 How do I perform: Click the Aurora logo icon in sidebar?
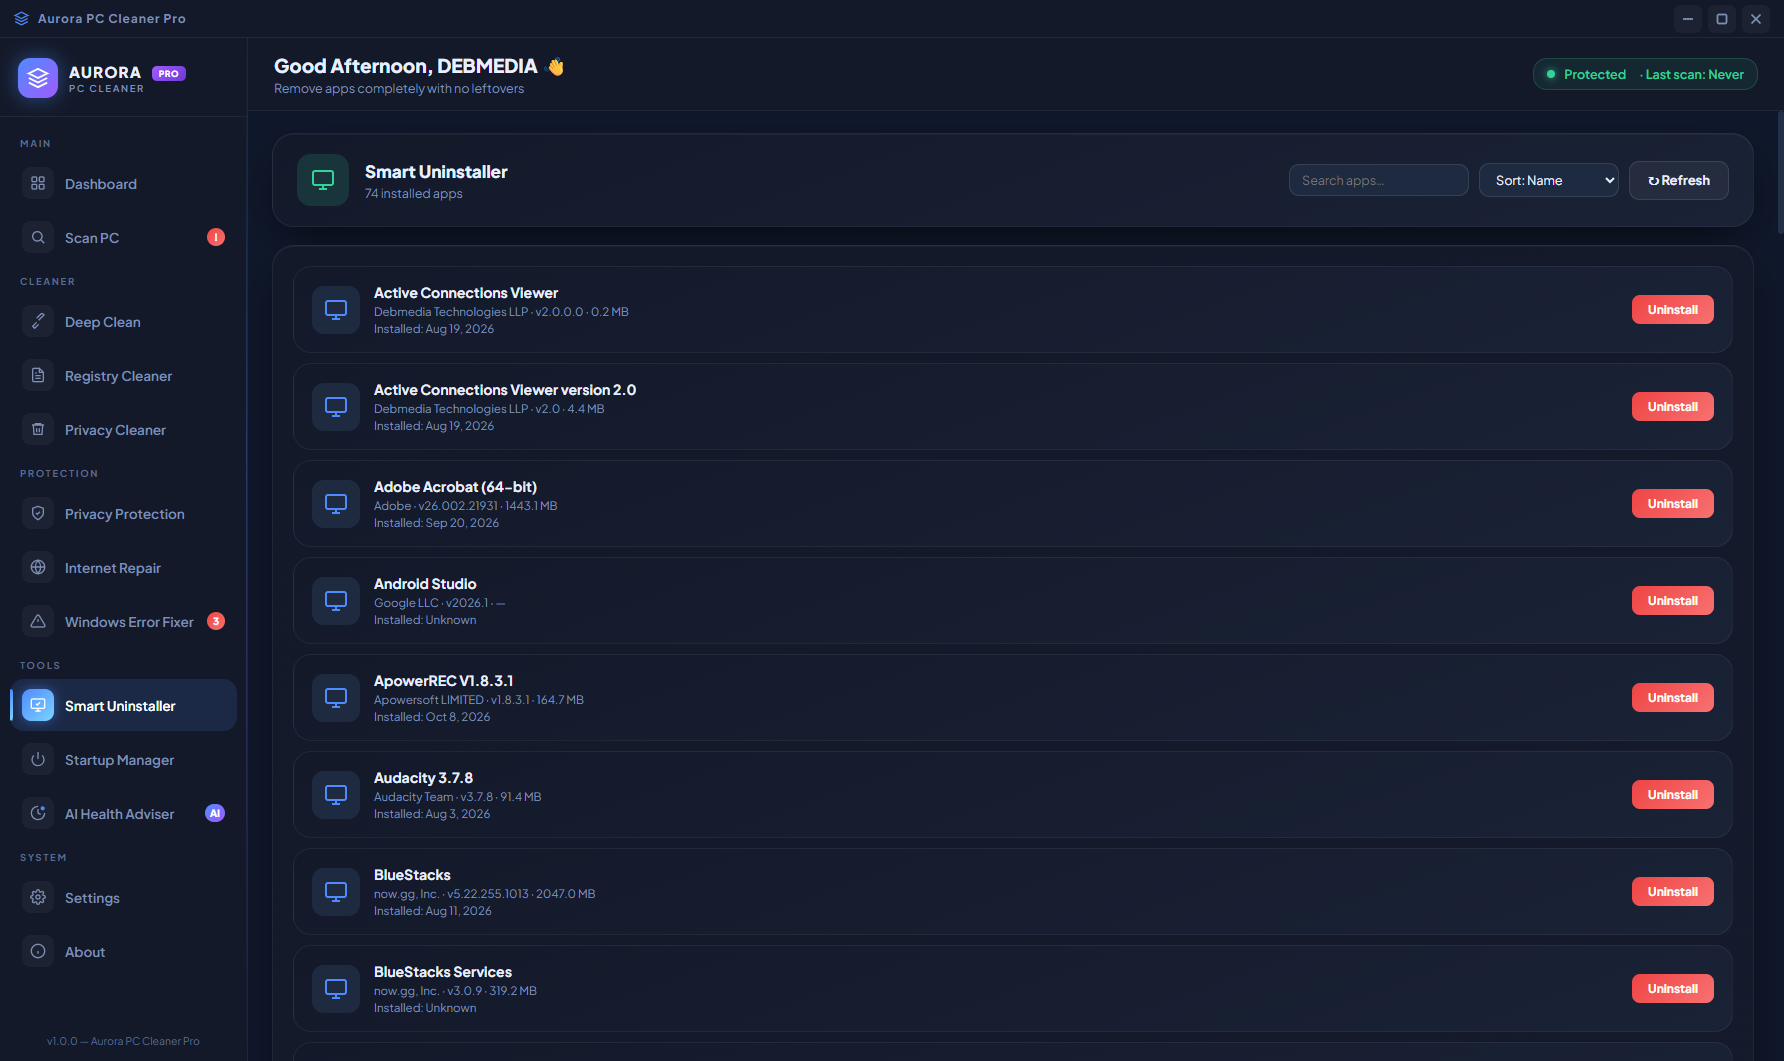(38, 78)
